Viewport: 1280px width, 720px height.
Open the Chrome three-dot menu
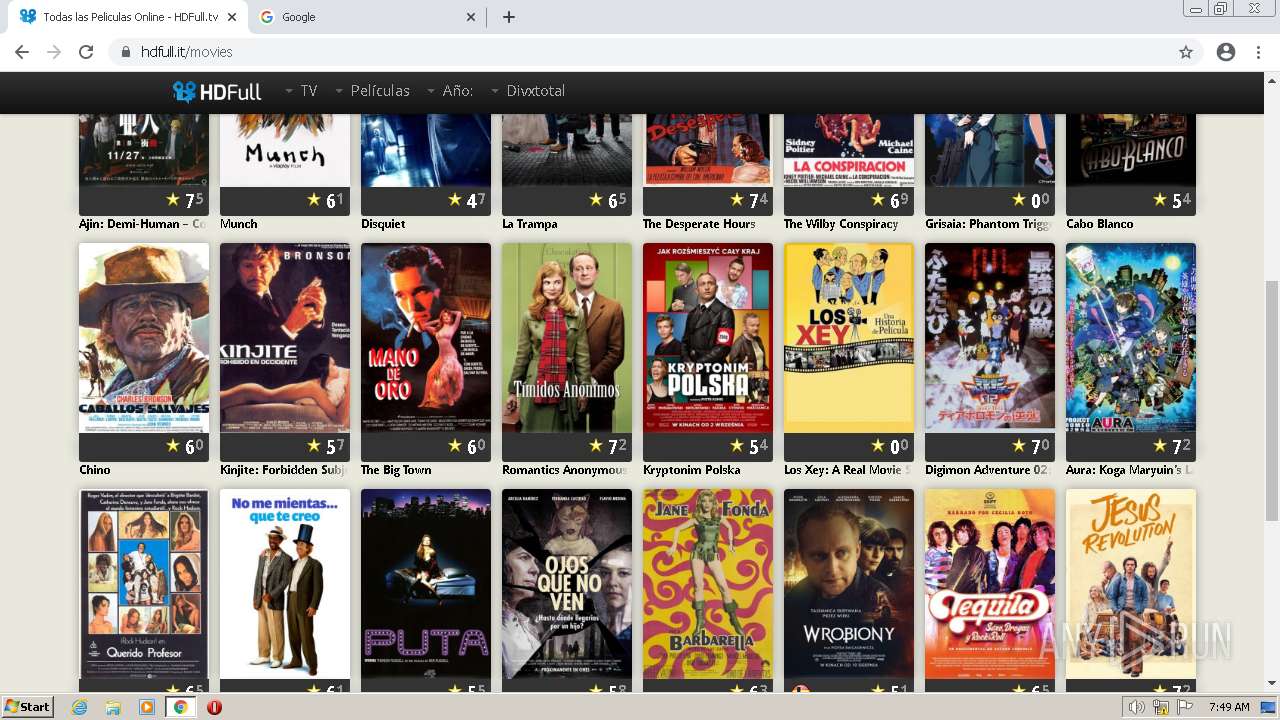click(x=1258, y=52)
